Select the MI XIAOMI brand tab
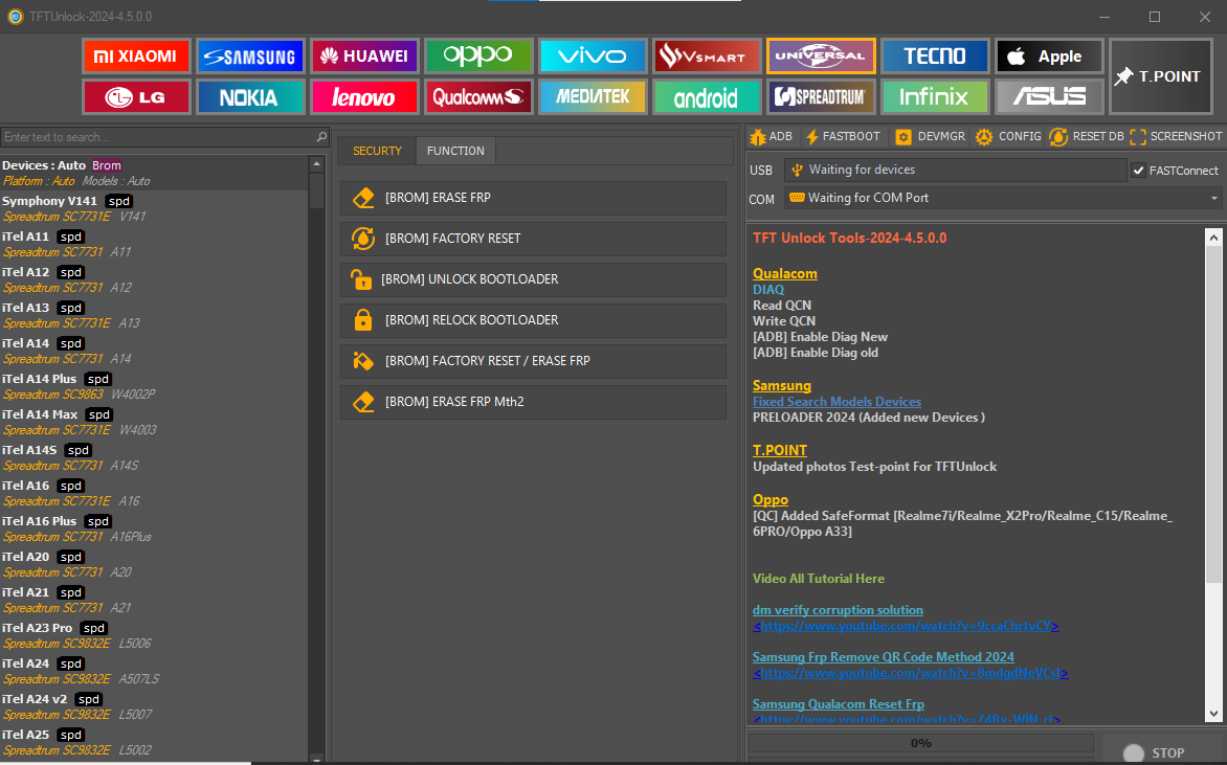The height and width of the screenshot is (765, 1227). (x=135, y=56)
